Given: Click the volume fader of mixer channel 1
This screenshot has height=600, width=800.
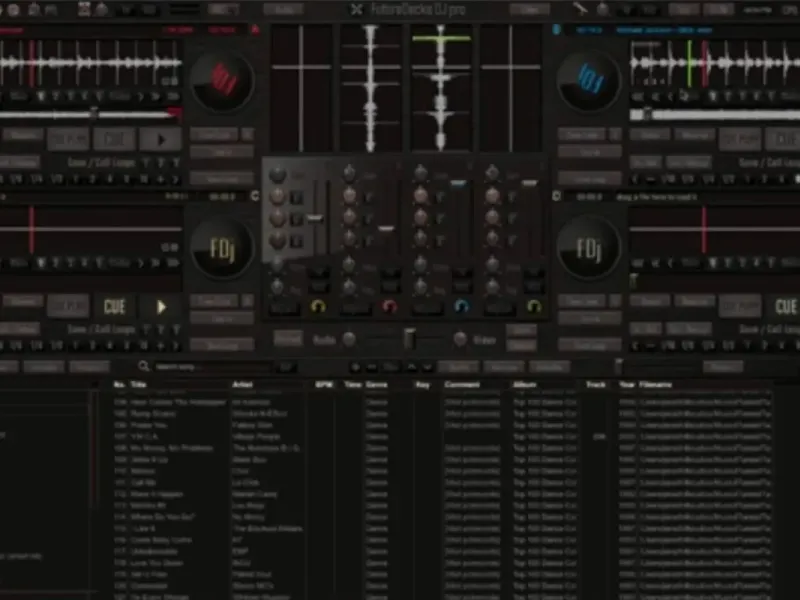Looking at the screenshot, I should 315,218.
